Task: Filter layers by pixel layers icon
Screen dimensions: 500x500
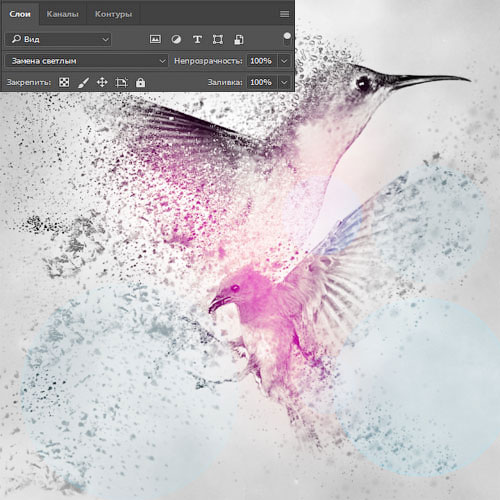Action: coord(155,39)
